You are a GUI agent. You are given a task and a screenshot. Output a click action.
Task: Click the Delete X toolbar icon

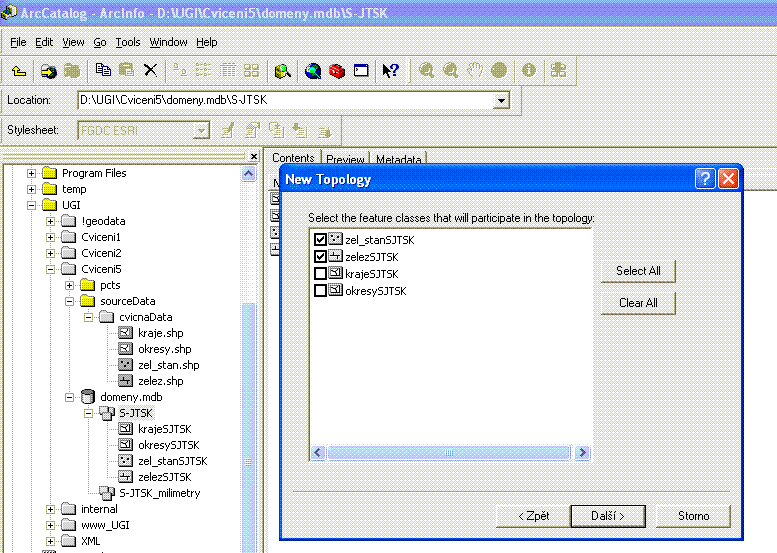click(x=151, y=70)
